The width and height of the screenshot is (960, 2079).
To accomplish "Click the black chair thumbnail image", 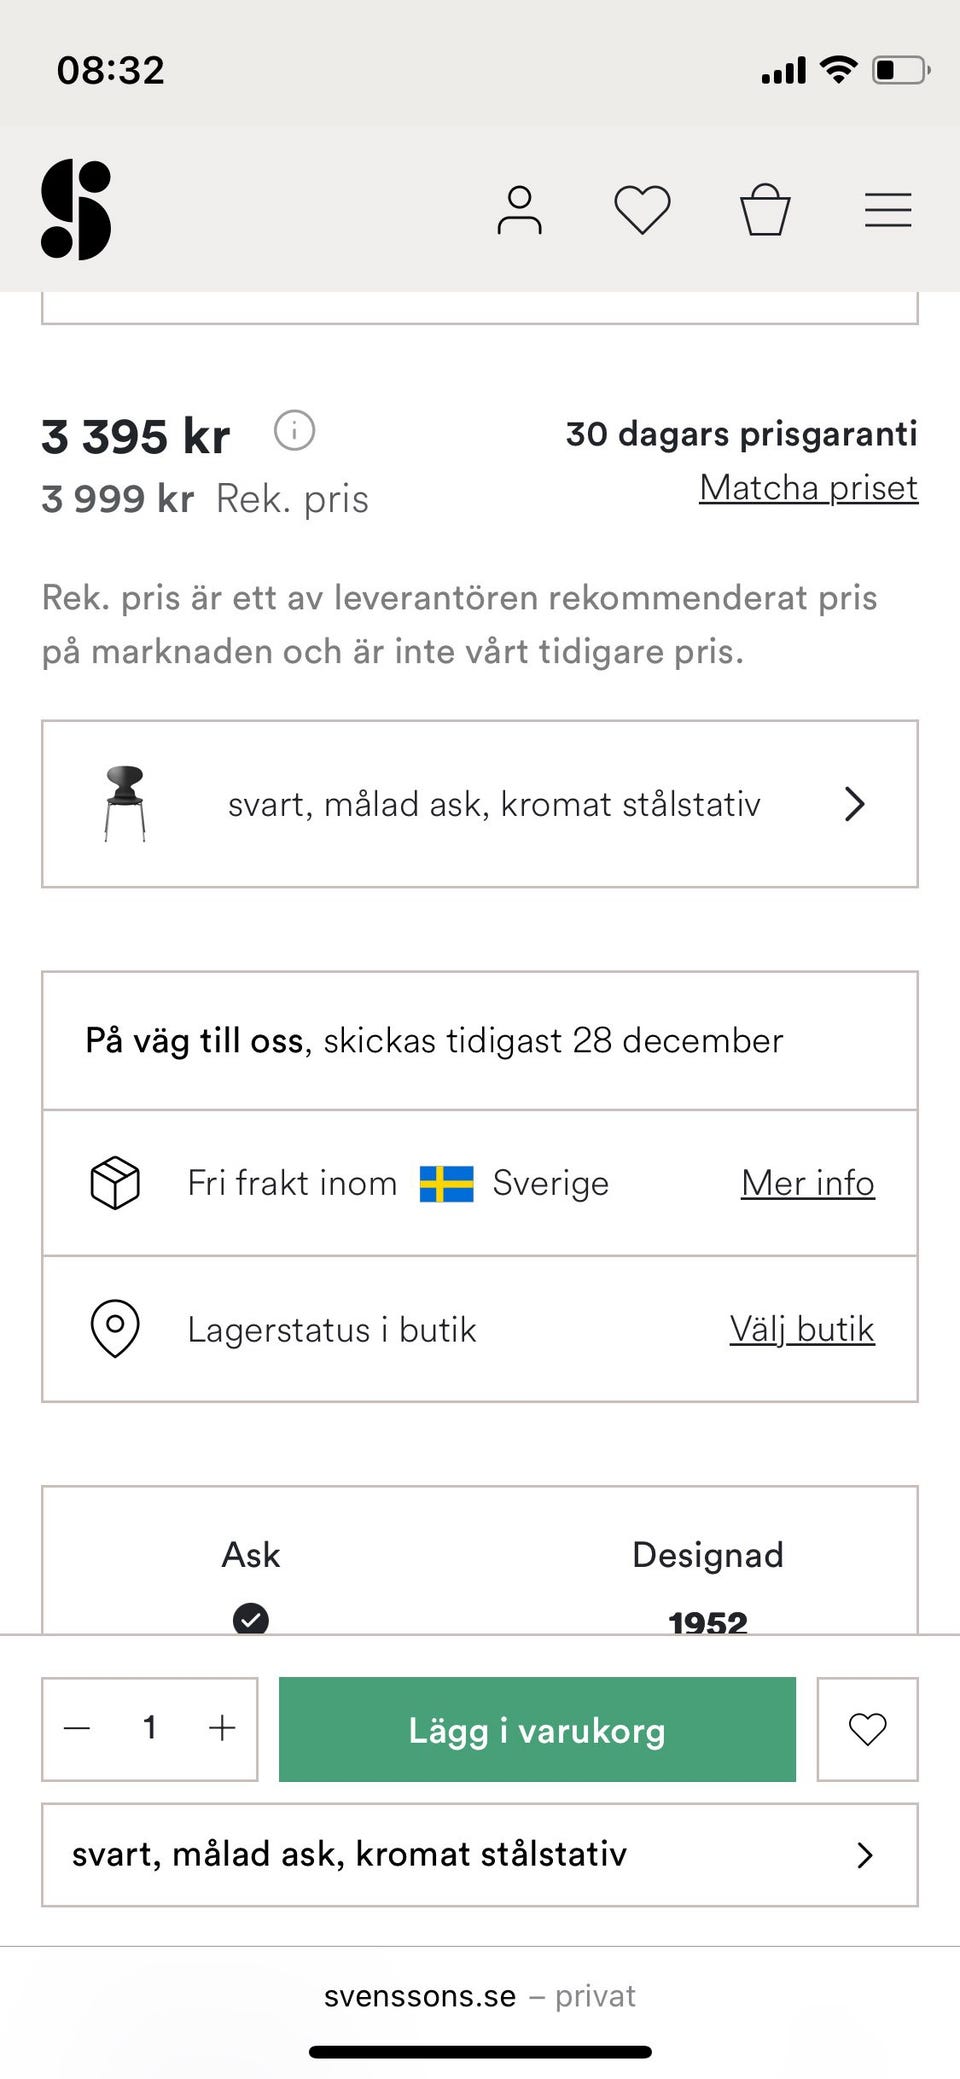I will tap(125, 803).
